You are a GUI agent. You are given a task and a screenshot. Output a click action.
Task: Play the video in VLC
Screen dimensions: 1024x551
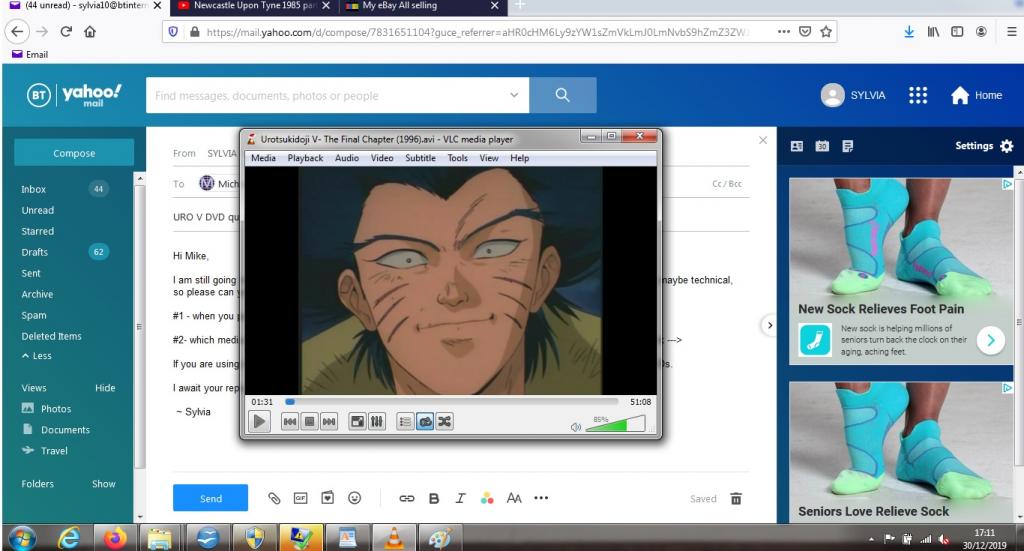pyautogui.click(x=259, y=422)
